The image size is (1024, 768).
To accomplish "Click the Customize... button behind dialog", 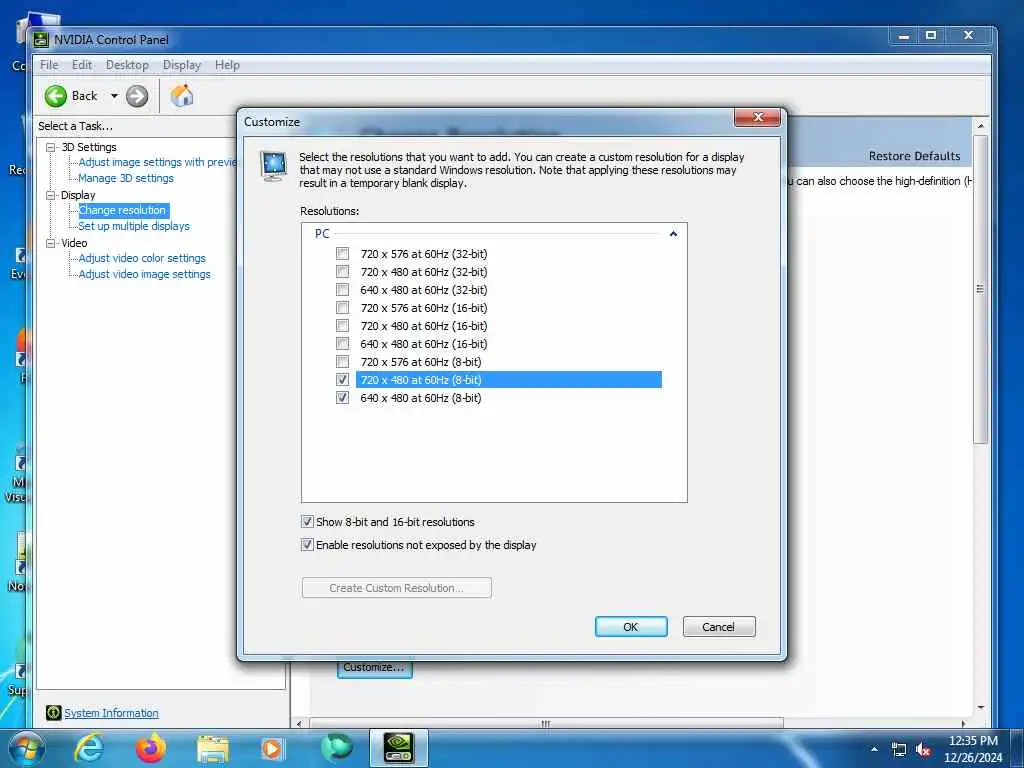I will [374, 668].
